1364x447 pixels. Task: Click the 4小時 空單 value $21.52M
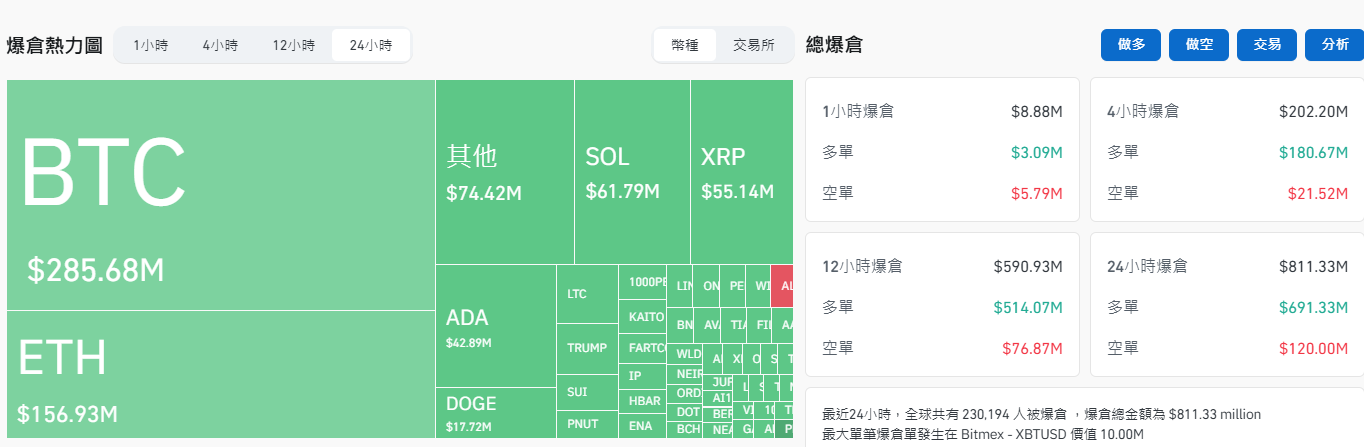pos(1318,194)
